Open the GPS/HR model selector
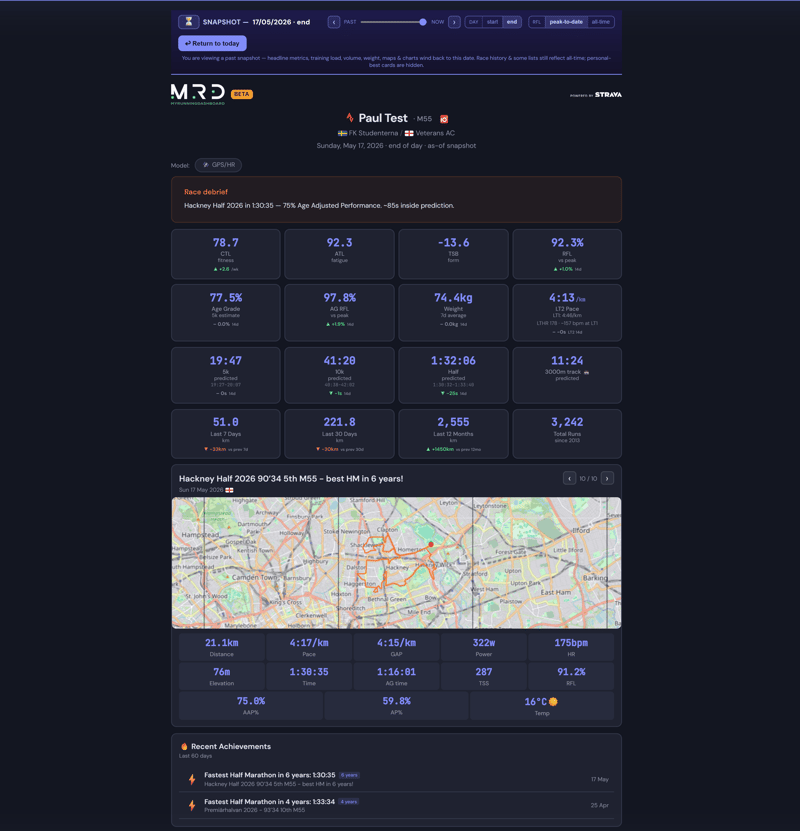This screenshot has height=831, width=800. tap(218, 165)
